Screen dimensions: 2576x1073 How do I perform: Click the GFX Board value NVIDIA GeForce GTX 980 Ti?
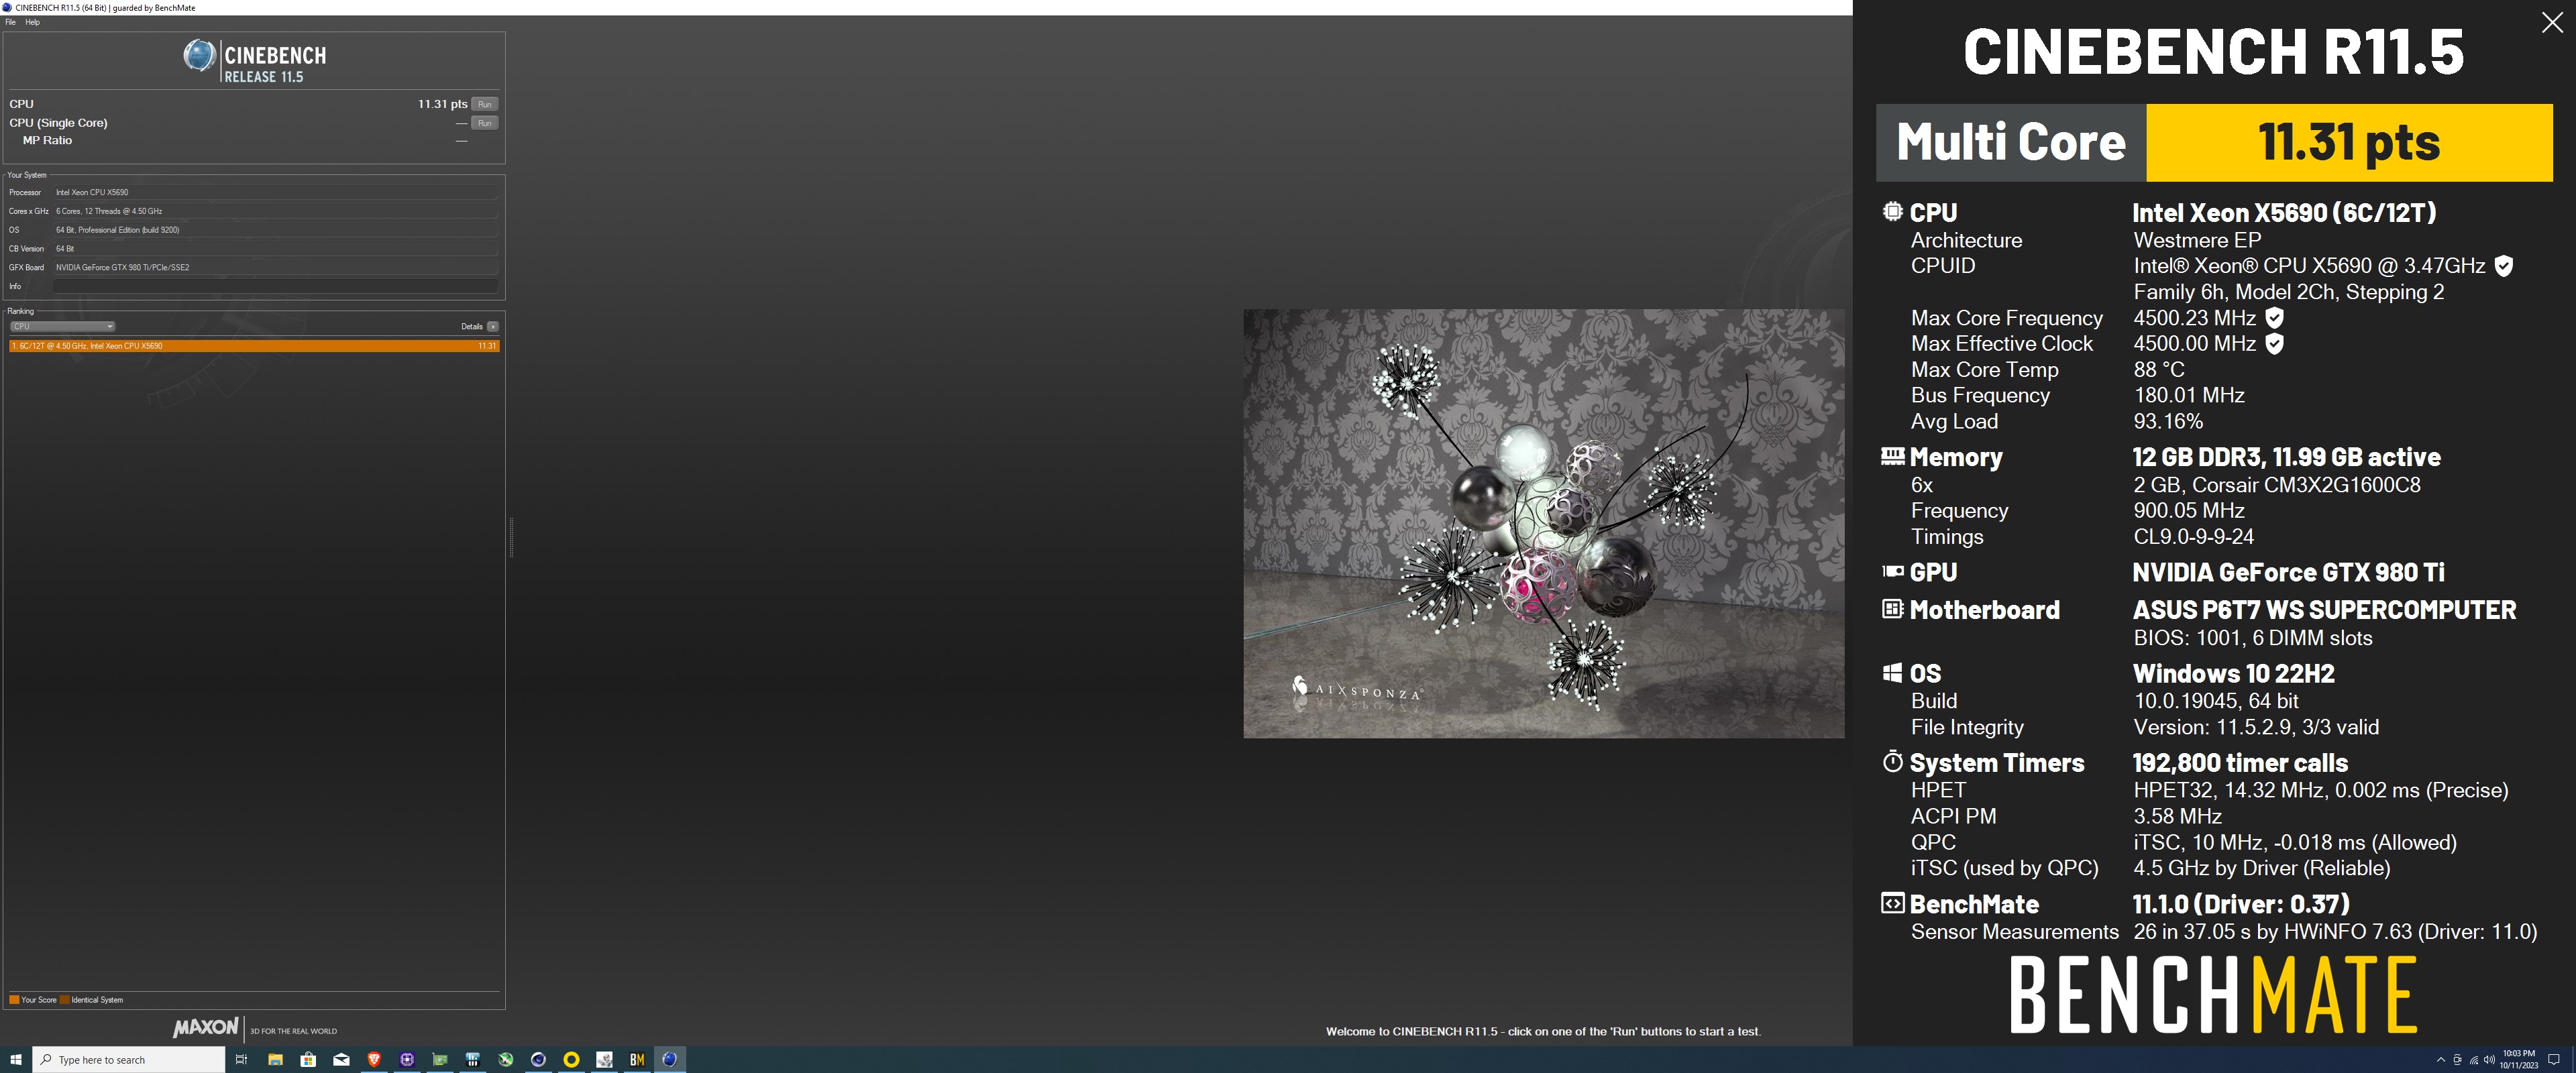[275, 267]
